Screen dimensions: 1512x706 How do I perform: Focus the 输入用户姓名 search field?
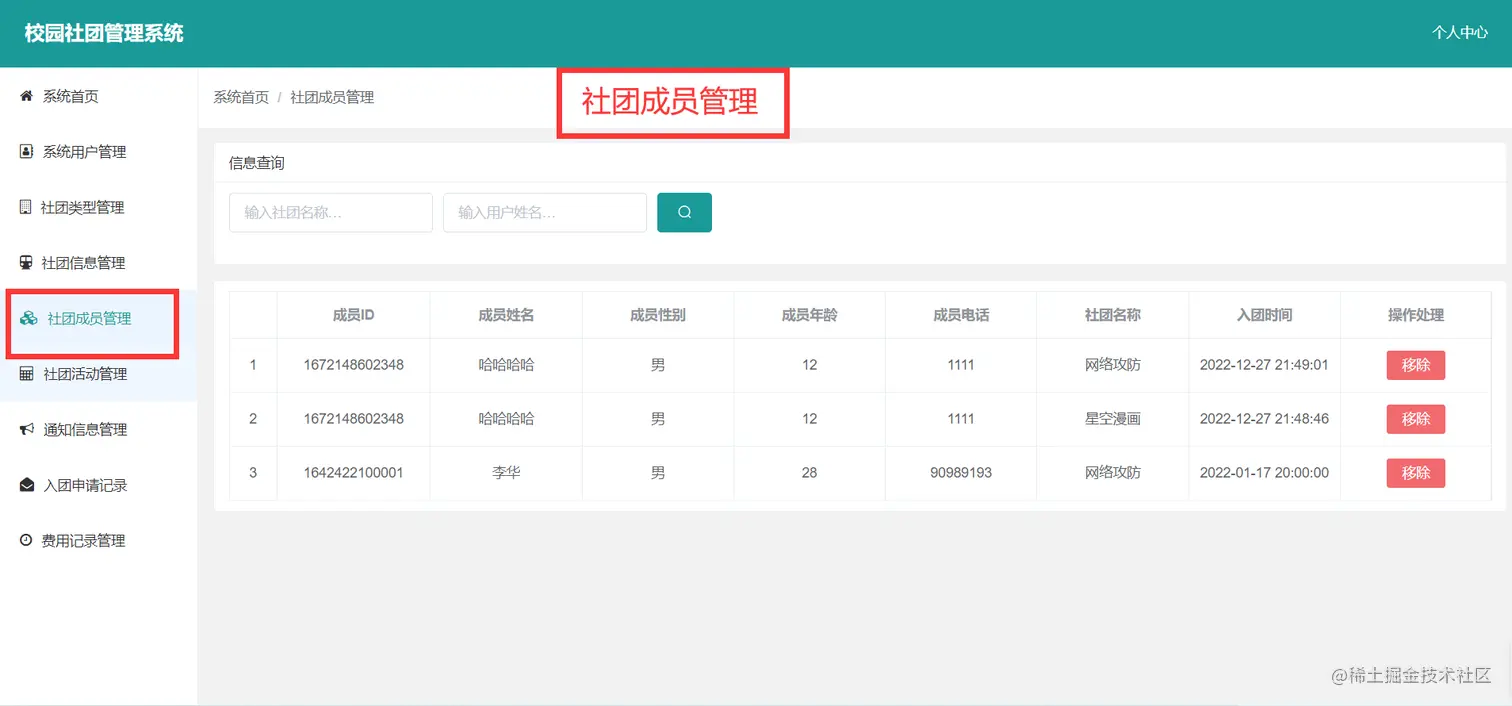(x=545, y=212)
